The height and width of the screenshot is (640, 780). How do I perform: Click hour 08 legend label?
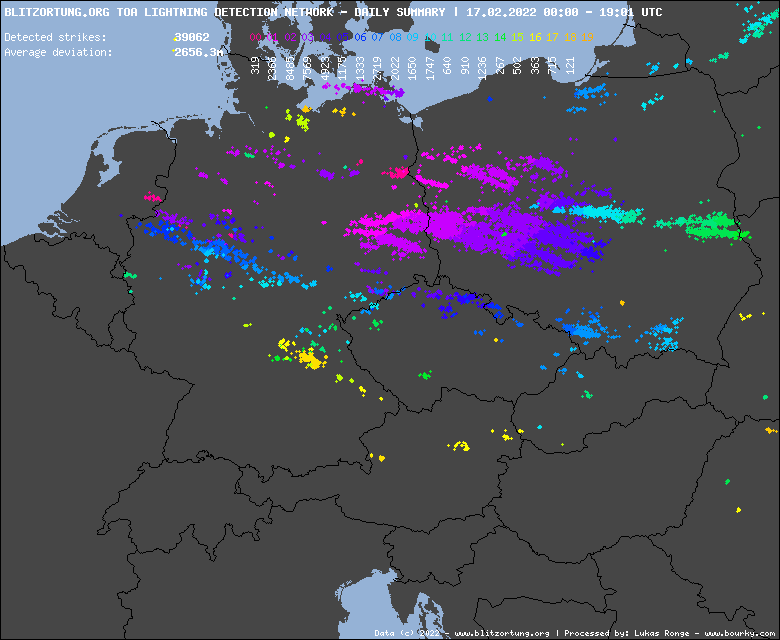tap(395, 37)
